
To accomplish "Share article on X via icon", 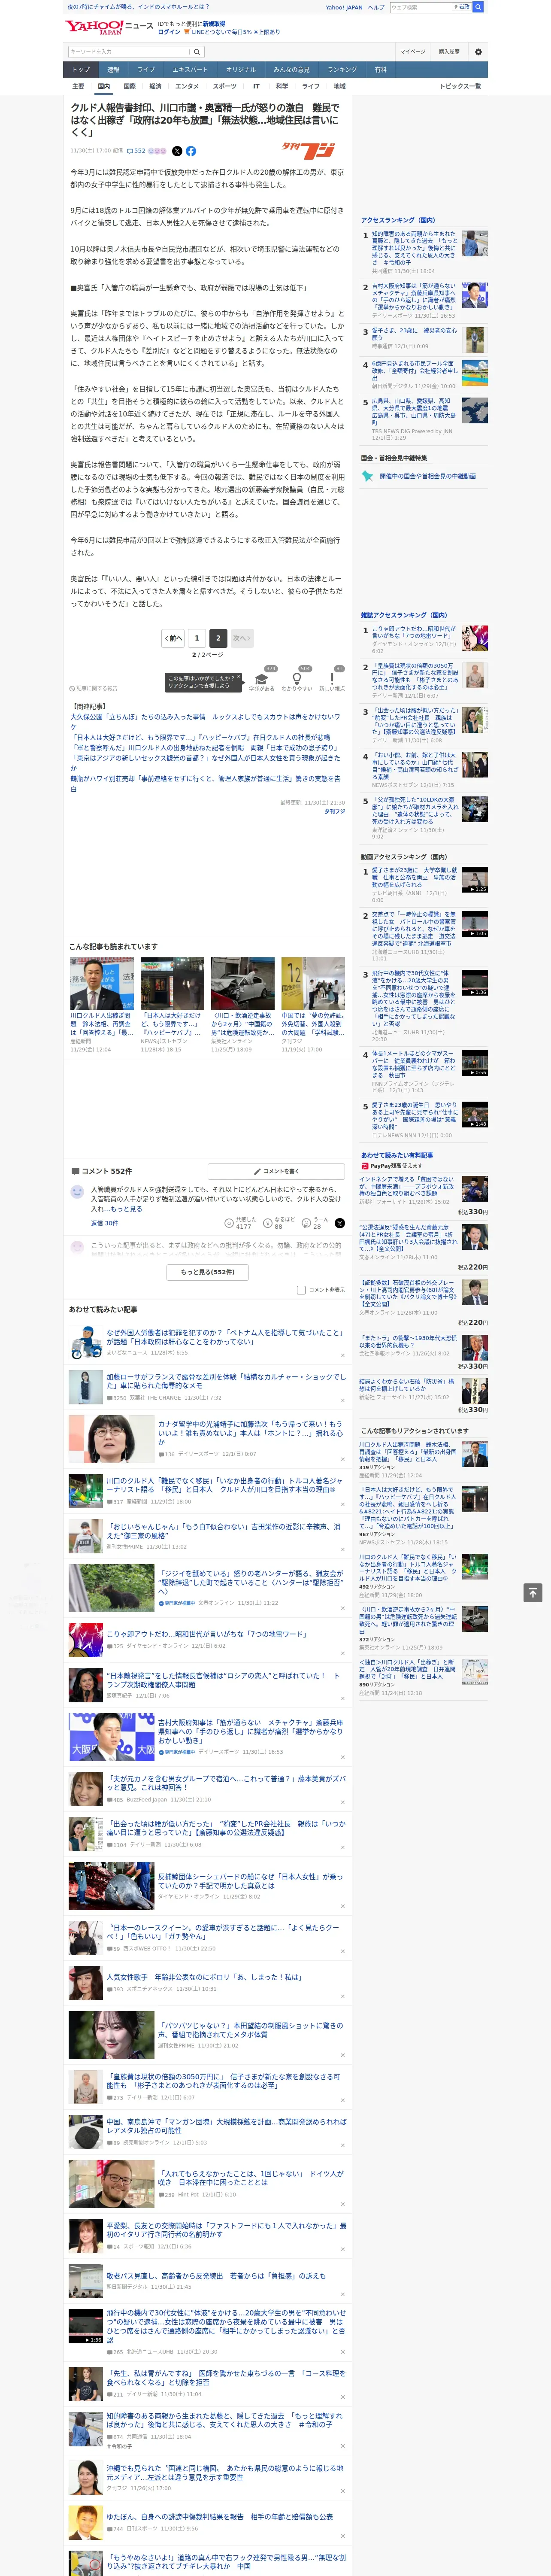I will coord(177,151).
